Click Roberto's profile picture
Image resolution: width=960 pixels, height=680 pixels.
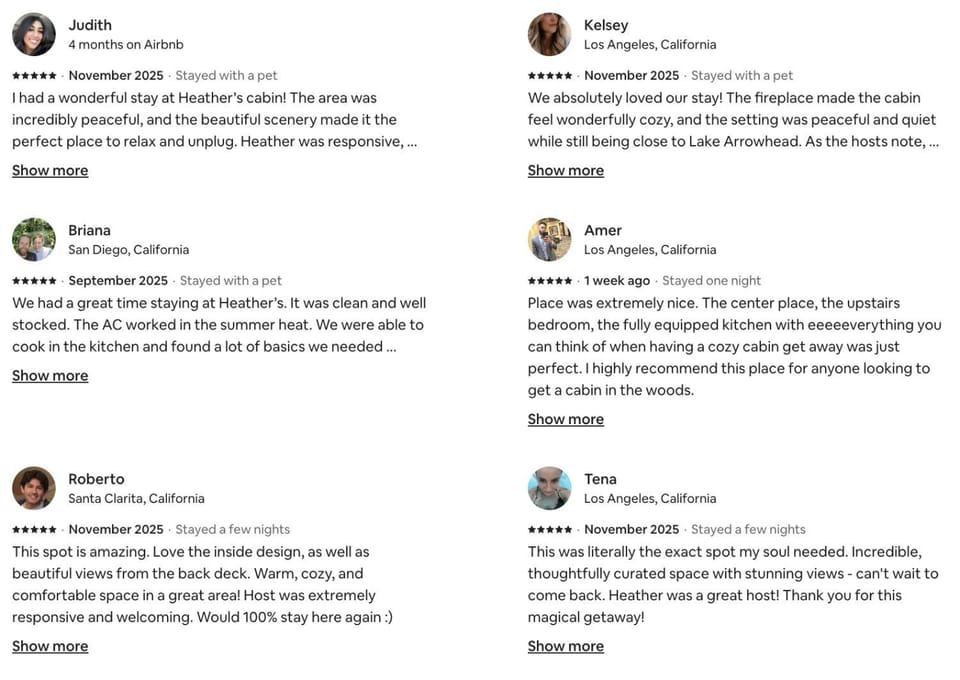pyautogui.click(x=34, y=488)
